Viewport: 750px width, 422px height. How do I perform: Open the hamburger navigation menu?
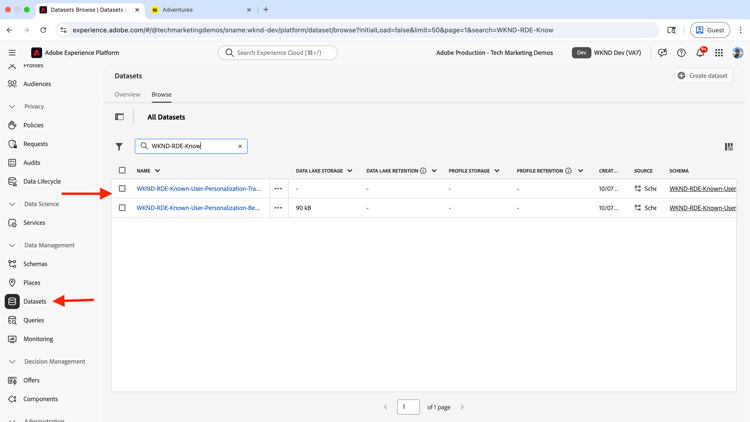[12, 53]
